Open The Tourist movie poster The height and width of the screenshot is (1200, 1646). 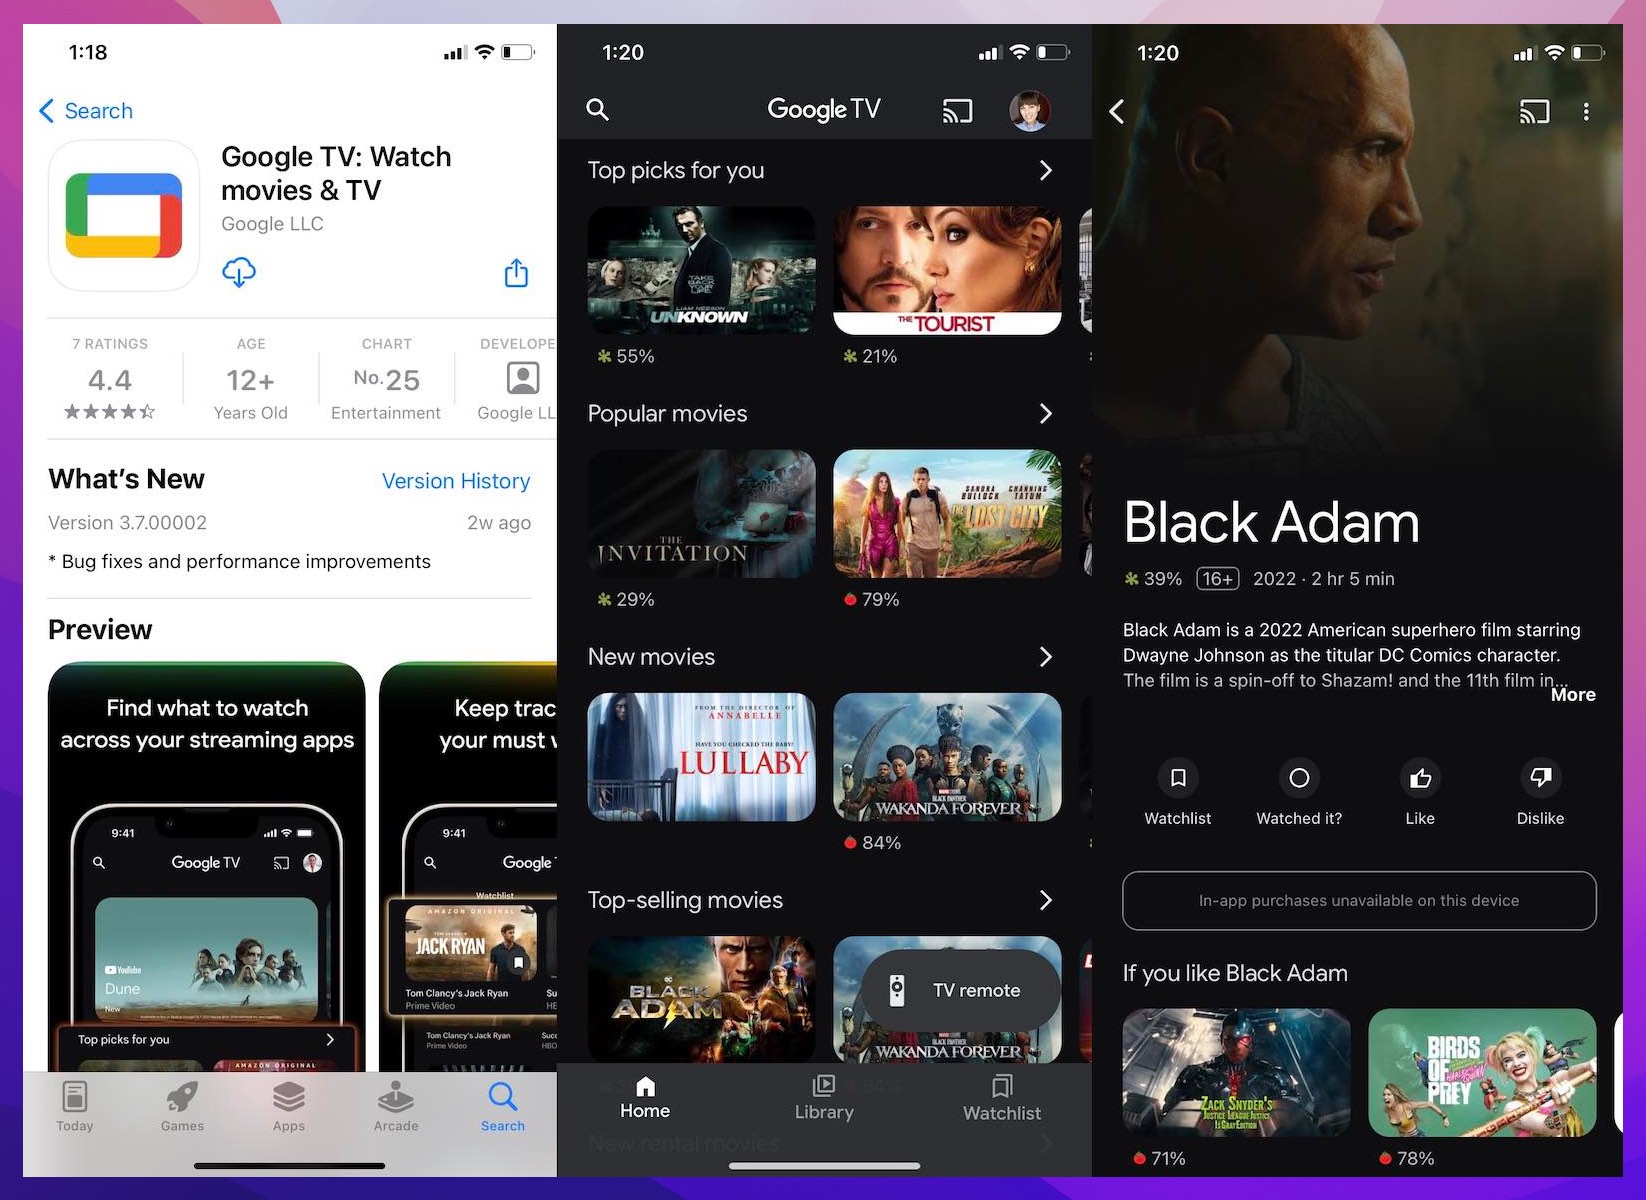(947, 270)
